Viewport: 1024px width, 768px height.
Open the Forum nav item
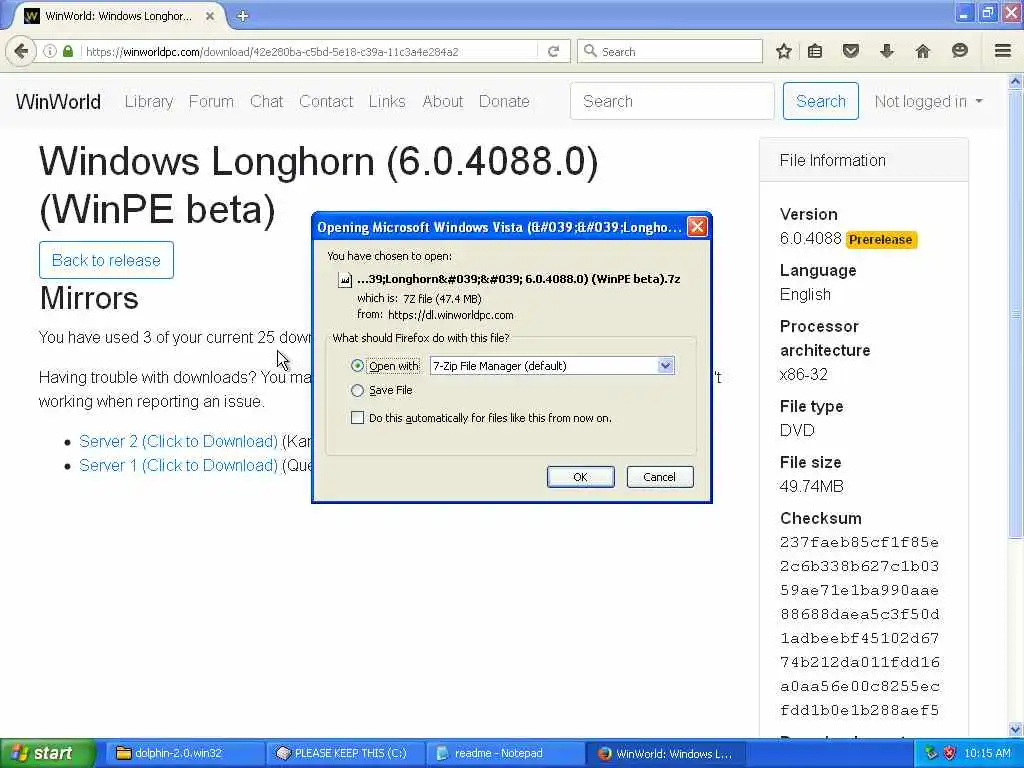tap(211, 101)
